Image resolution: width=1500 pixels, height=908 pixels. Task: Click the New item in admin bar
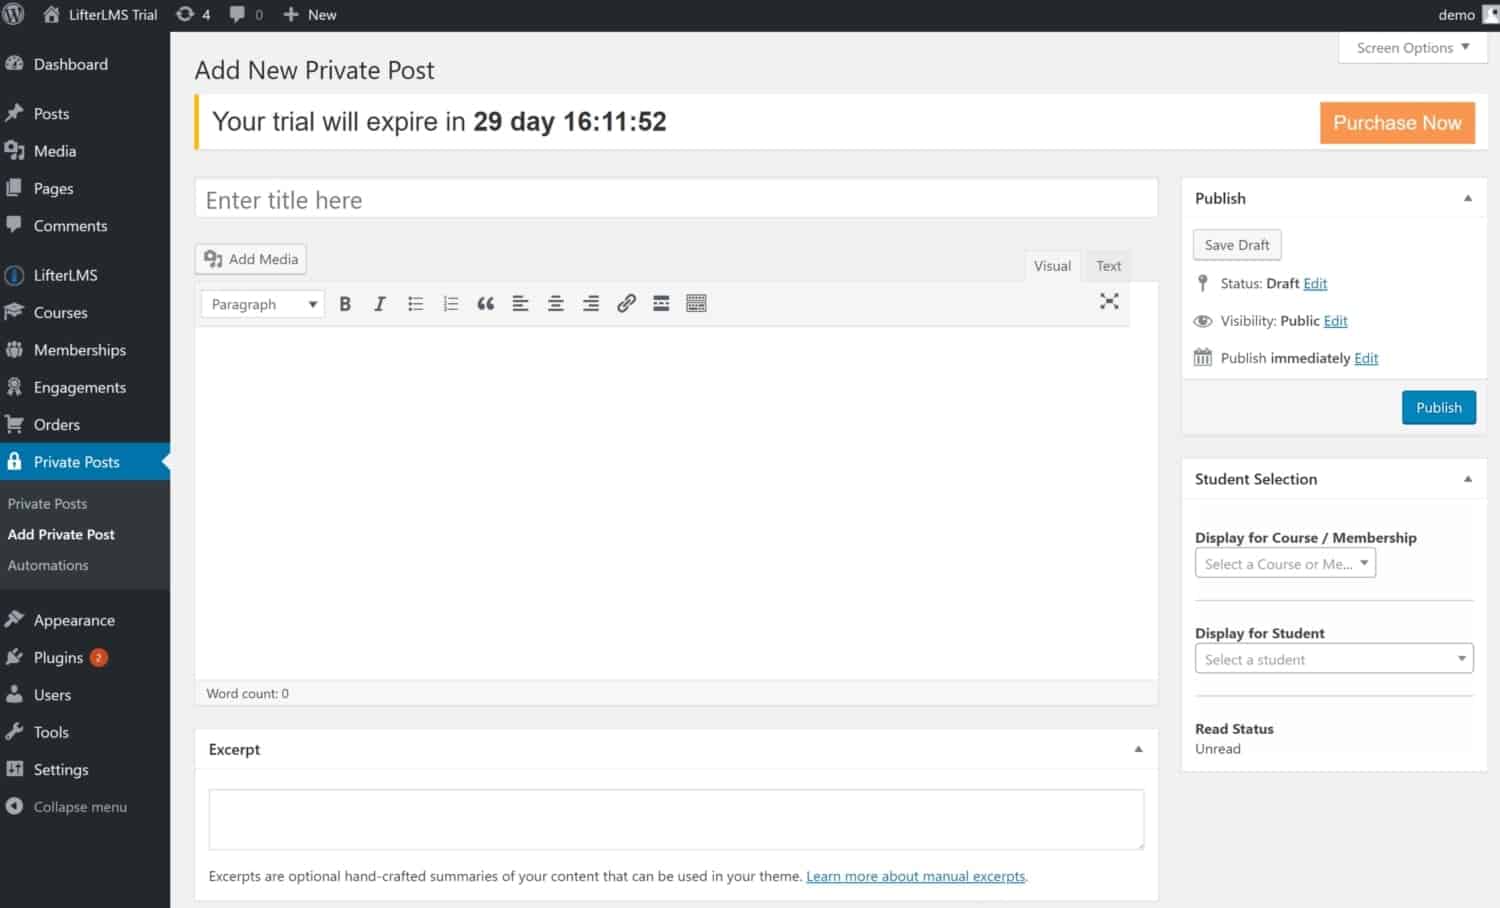tap(310, 14)
